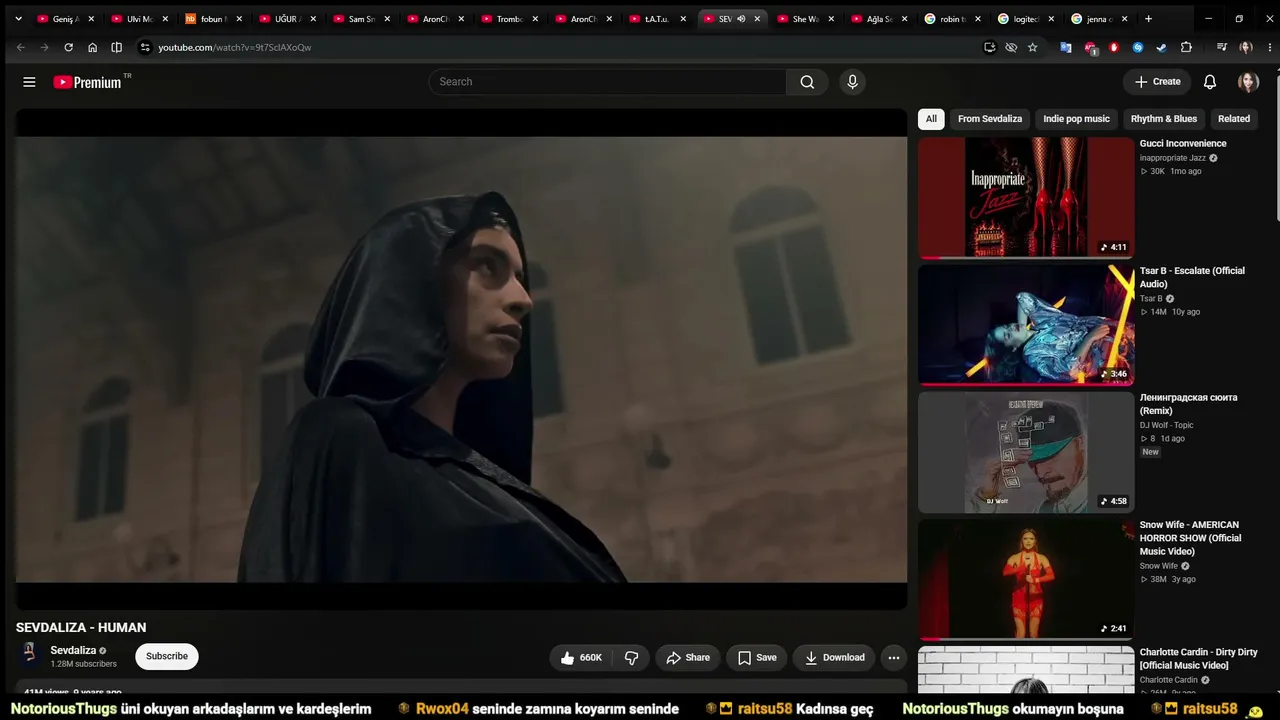Switch to the Geniş tab
Screen dimensions: 1280x720
pyautogui.click(x=66, y=19)
